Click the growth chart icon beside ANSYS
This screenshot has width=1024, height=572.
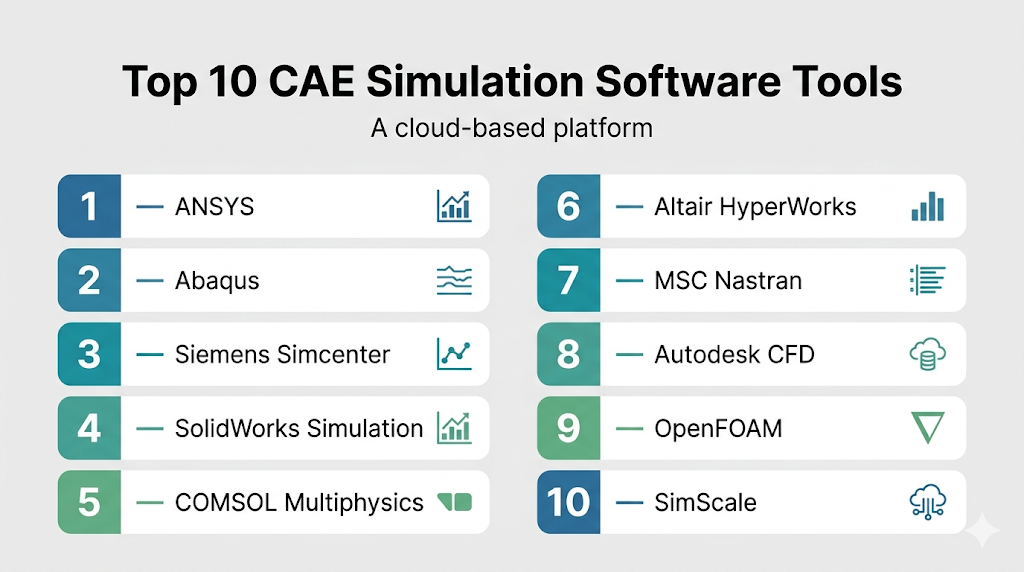pos(454,207)
